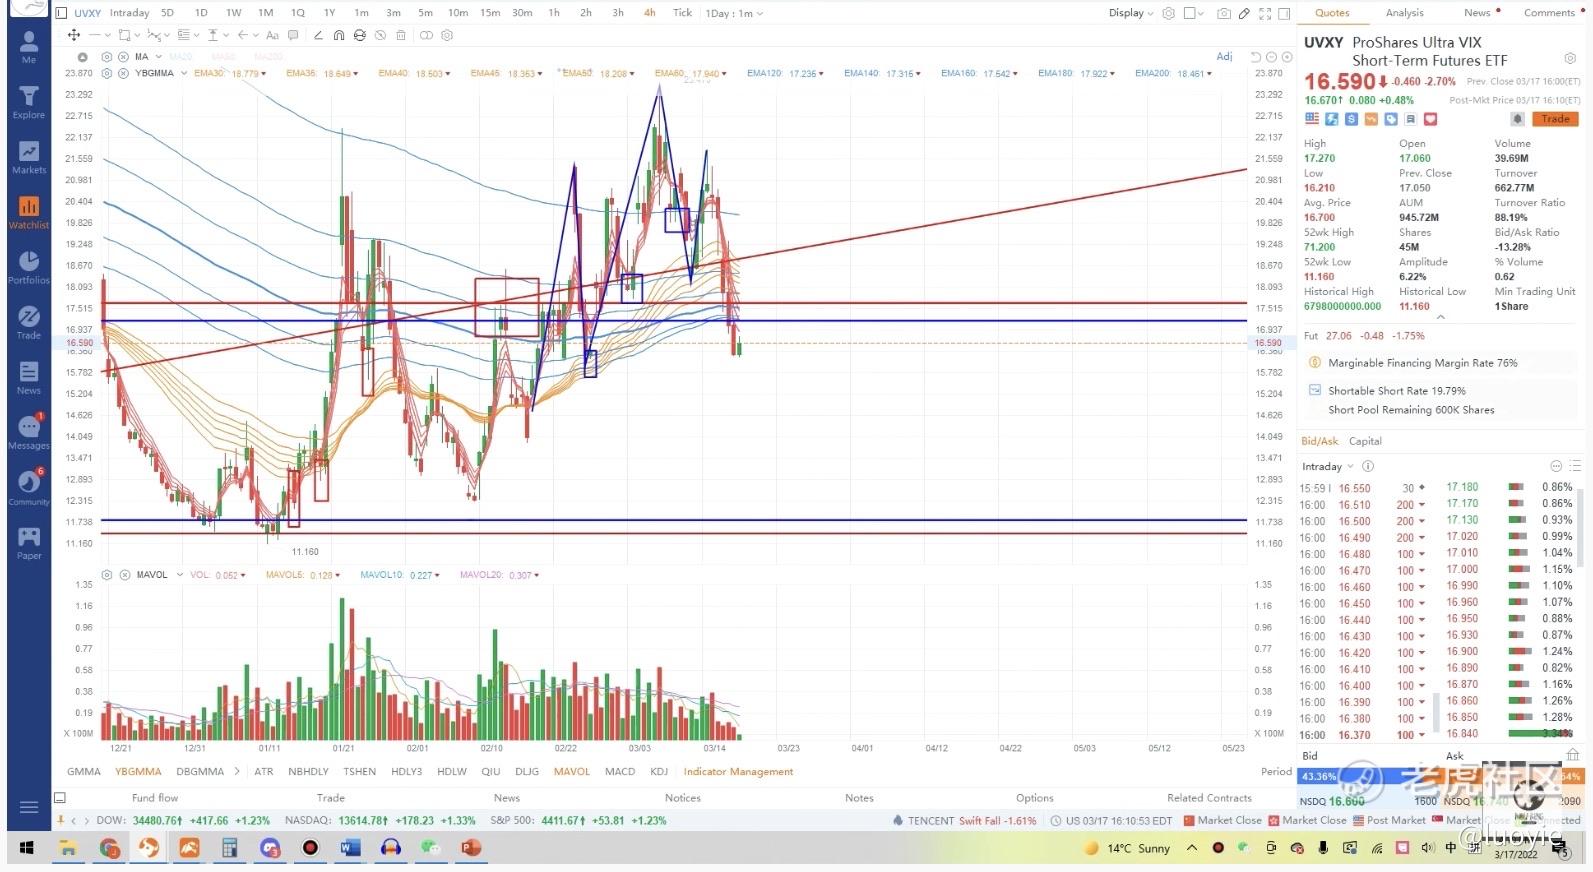Expand the chart layout grid dropdown arrow

coord(1201,13)
